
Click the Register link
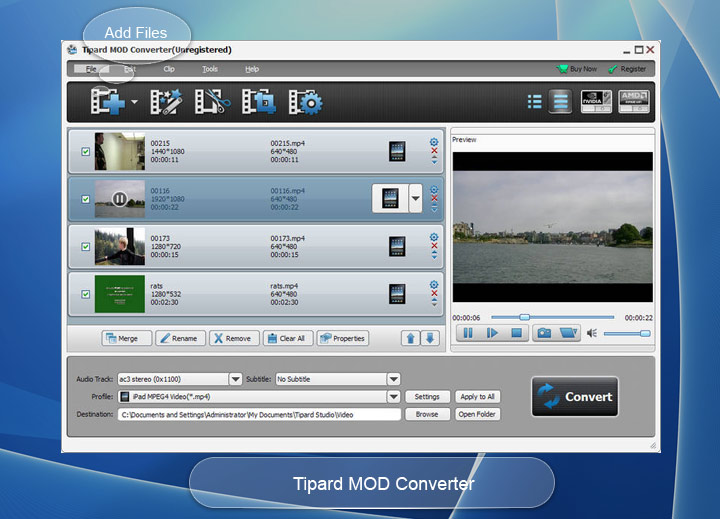tap(627, 69)
